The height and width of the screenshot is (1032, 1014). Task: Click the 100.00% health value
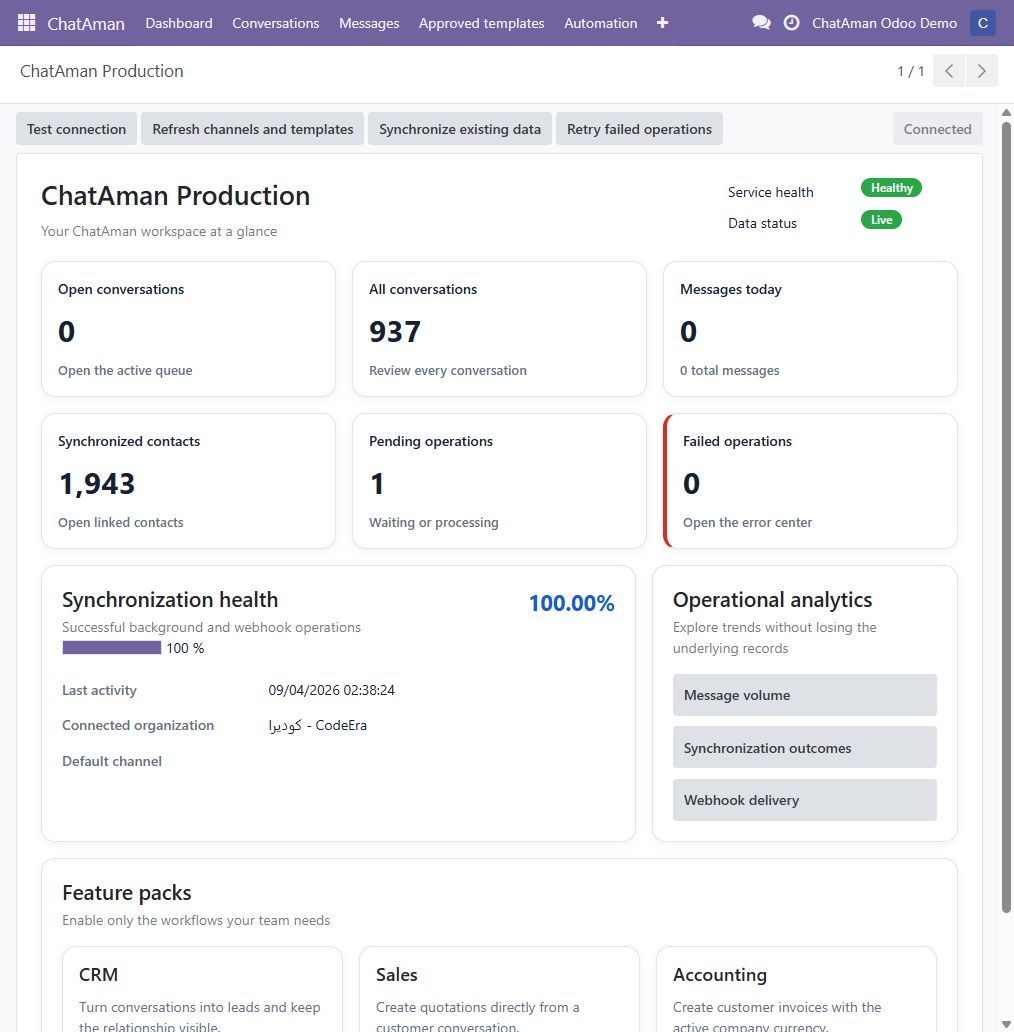pyautogui.click(x=572, y=603)
